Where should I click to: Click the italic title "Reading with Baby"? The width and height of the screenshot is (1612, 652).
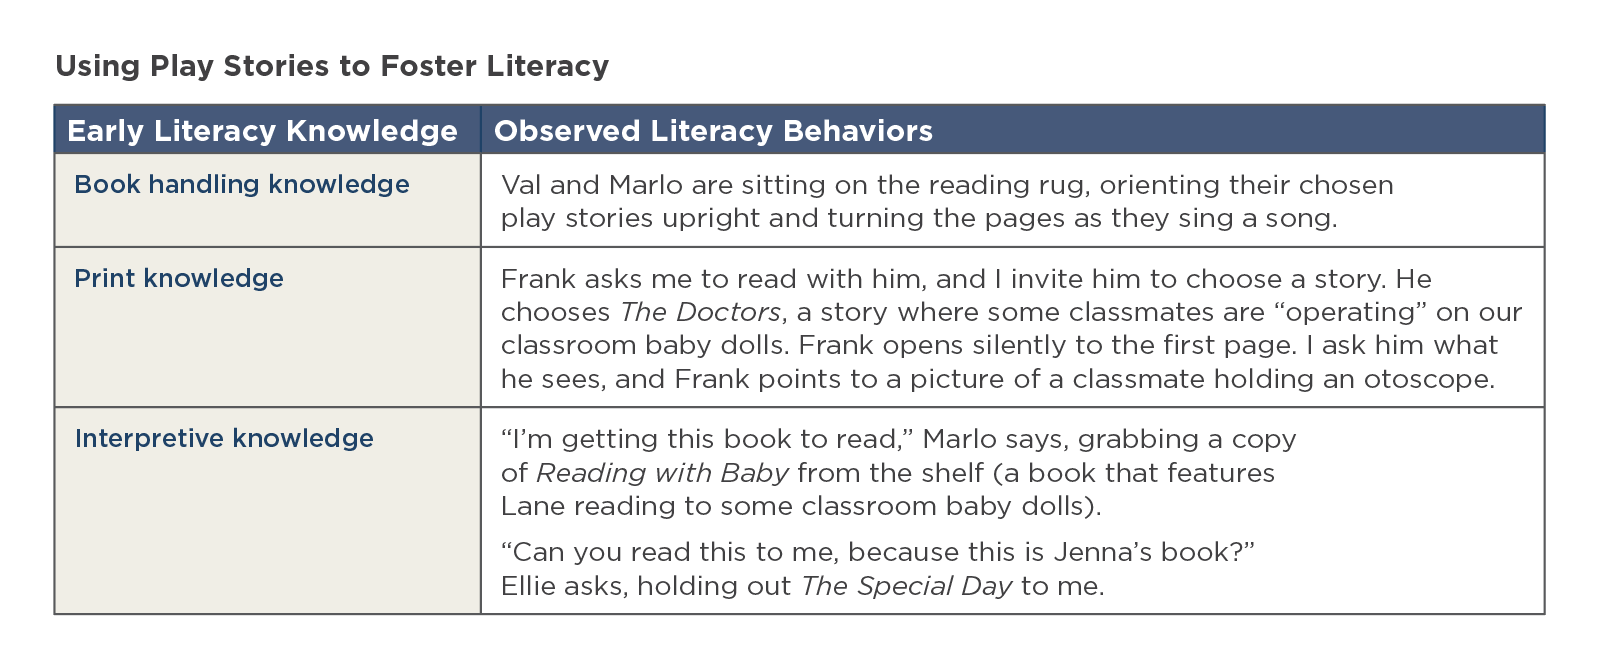point(662,472)
